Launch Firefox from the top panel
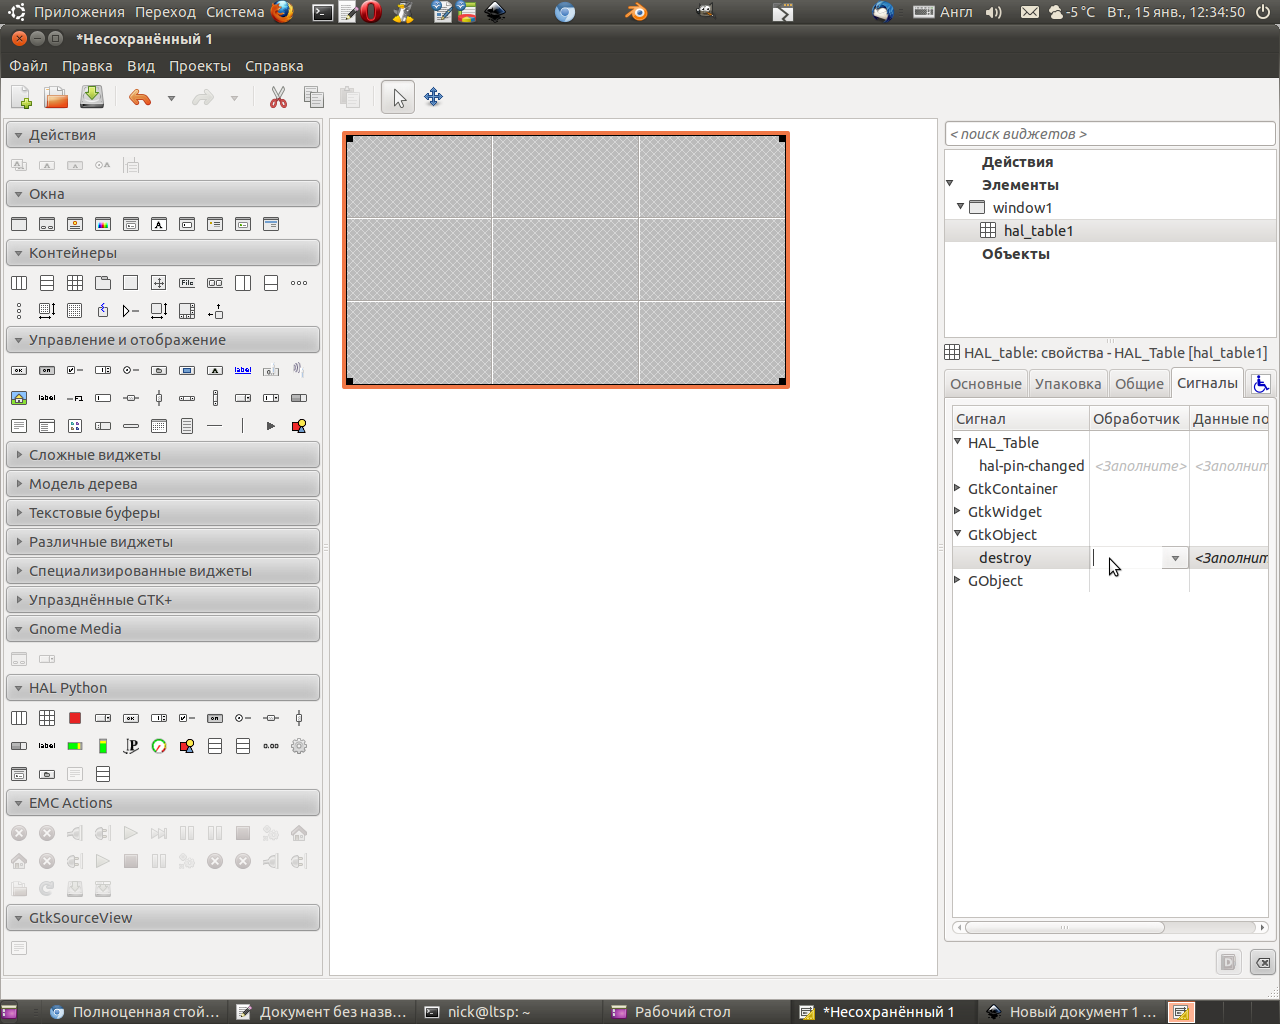Image resolution: width=1280 pixels, height=1024 pixels. [x=282, y=12]
